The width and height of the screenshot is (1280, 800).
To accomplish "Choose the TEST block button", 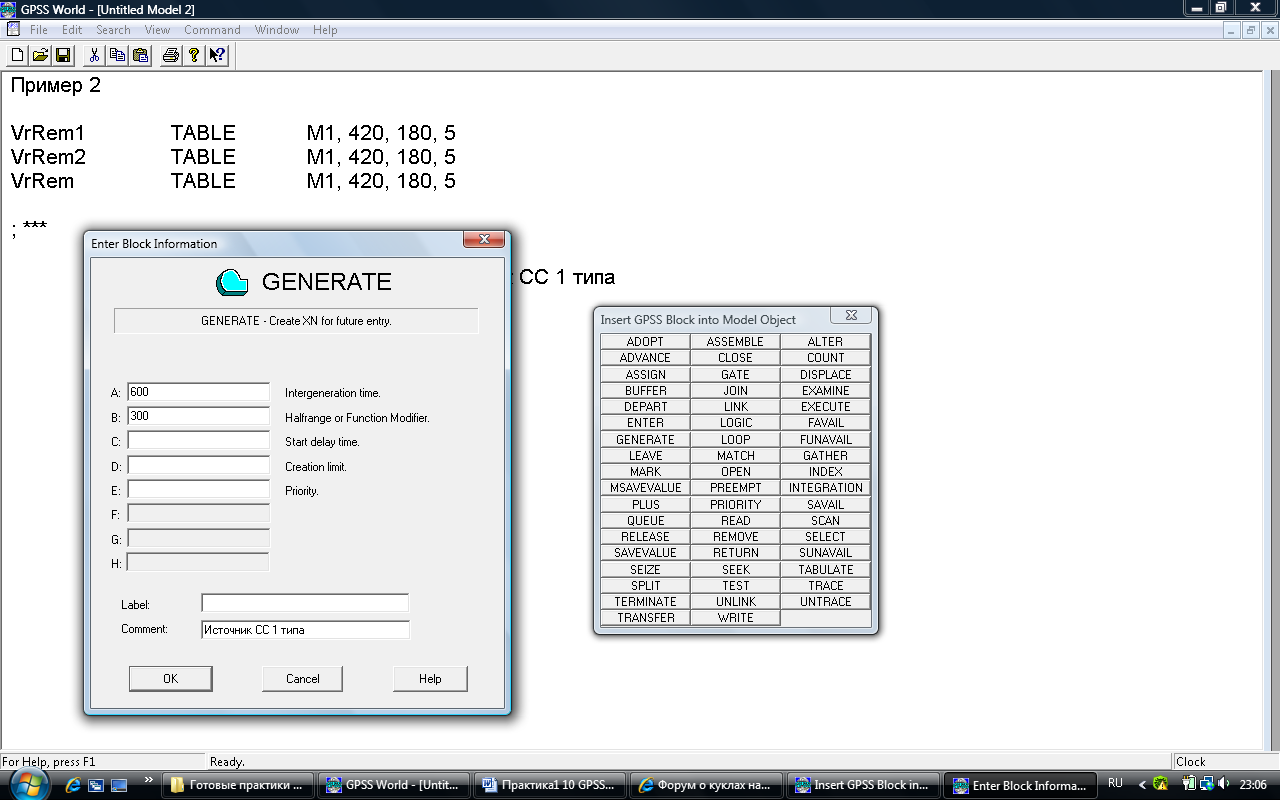I will (x=735, y=585).
